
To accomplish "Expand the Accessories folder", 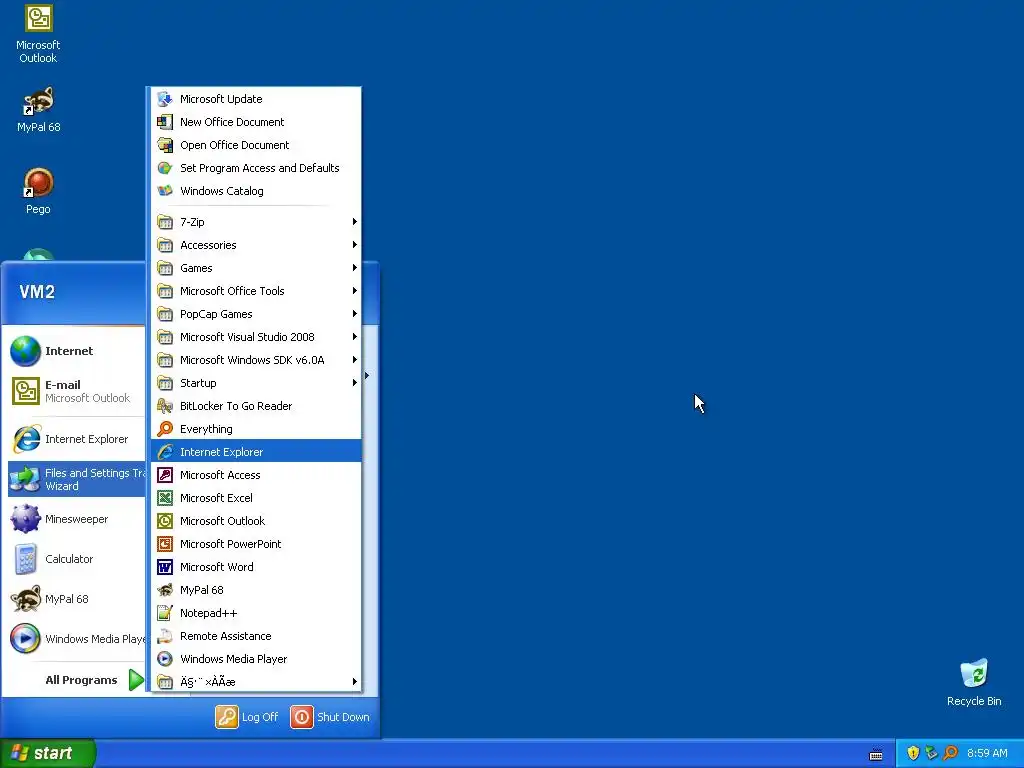I will tap(256, 245).
